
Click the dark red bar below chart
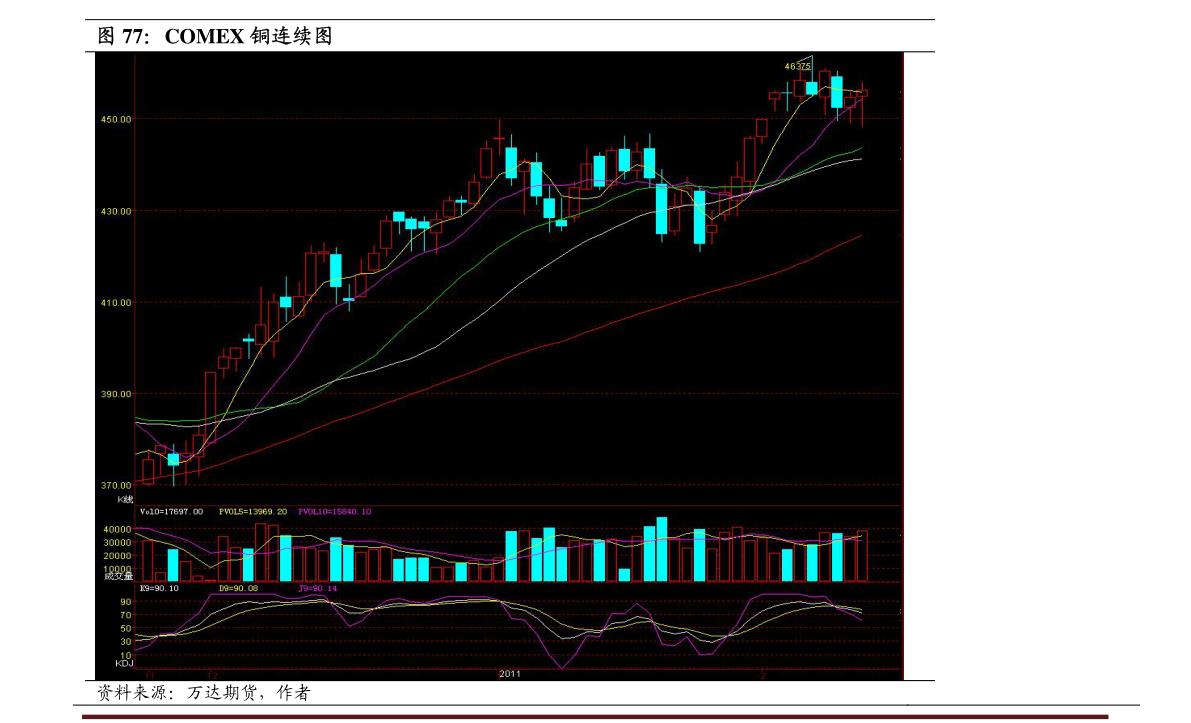(x=595, y=717)
